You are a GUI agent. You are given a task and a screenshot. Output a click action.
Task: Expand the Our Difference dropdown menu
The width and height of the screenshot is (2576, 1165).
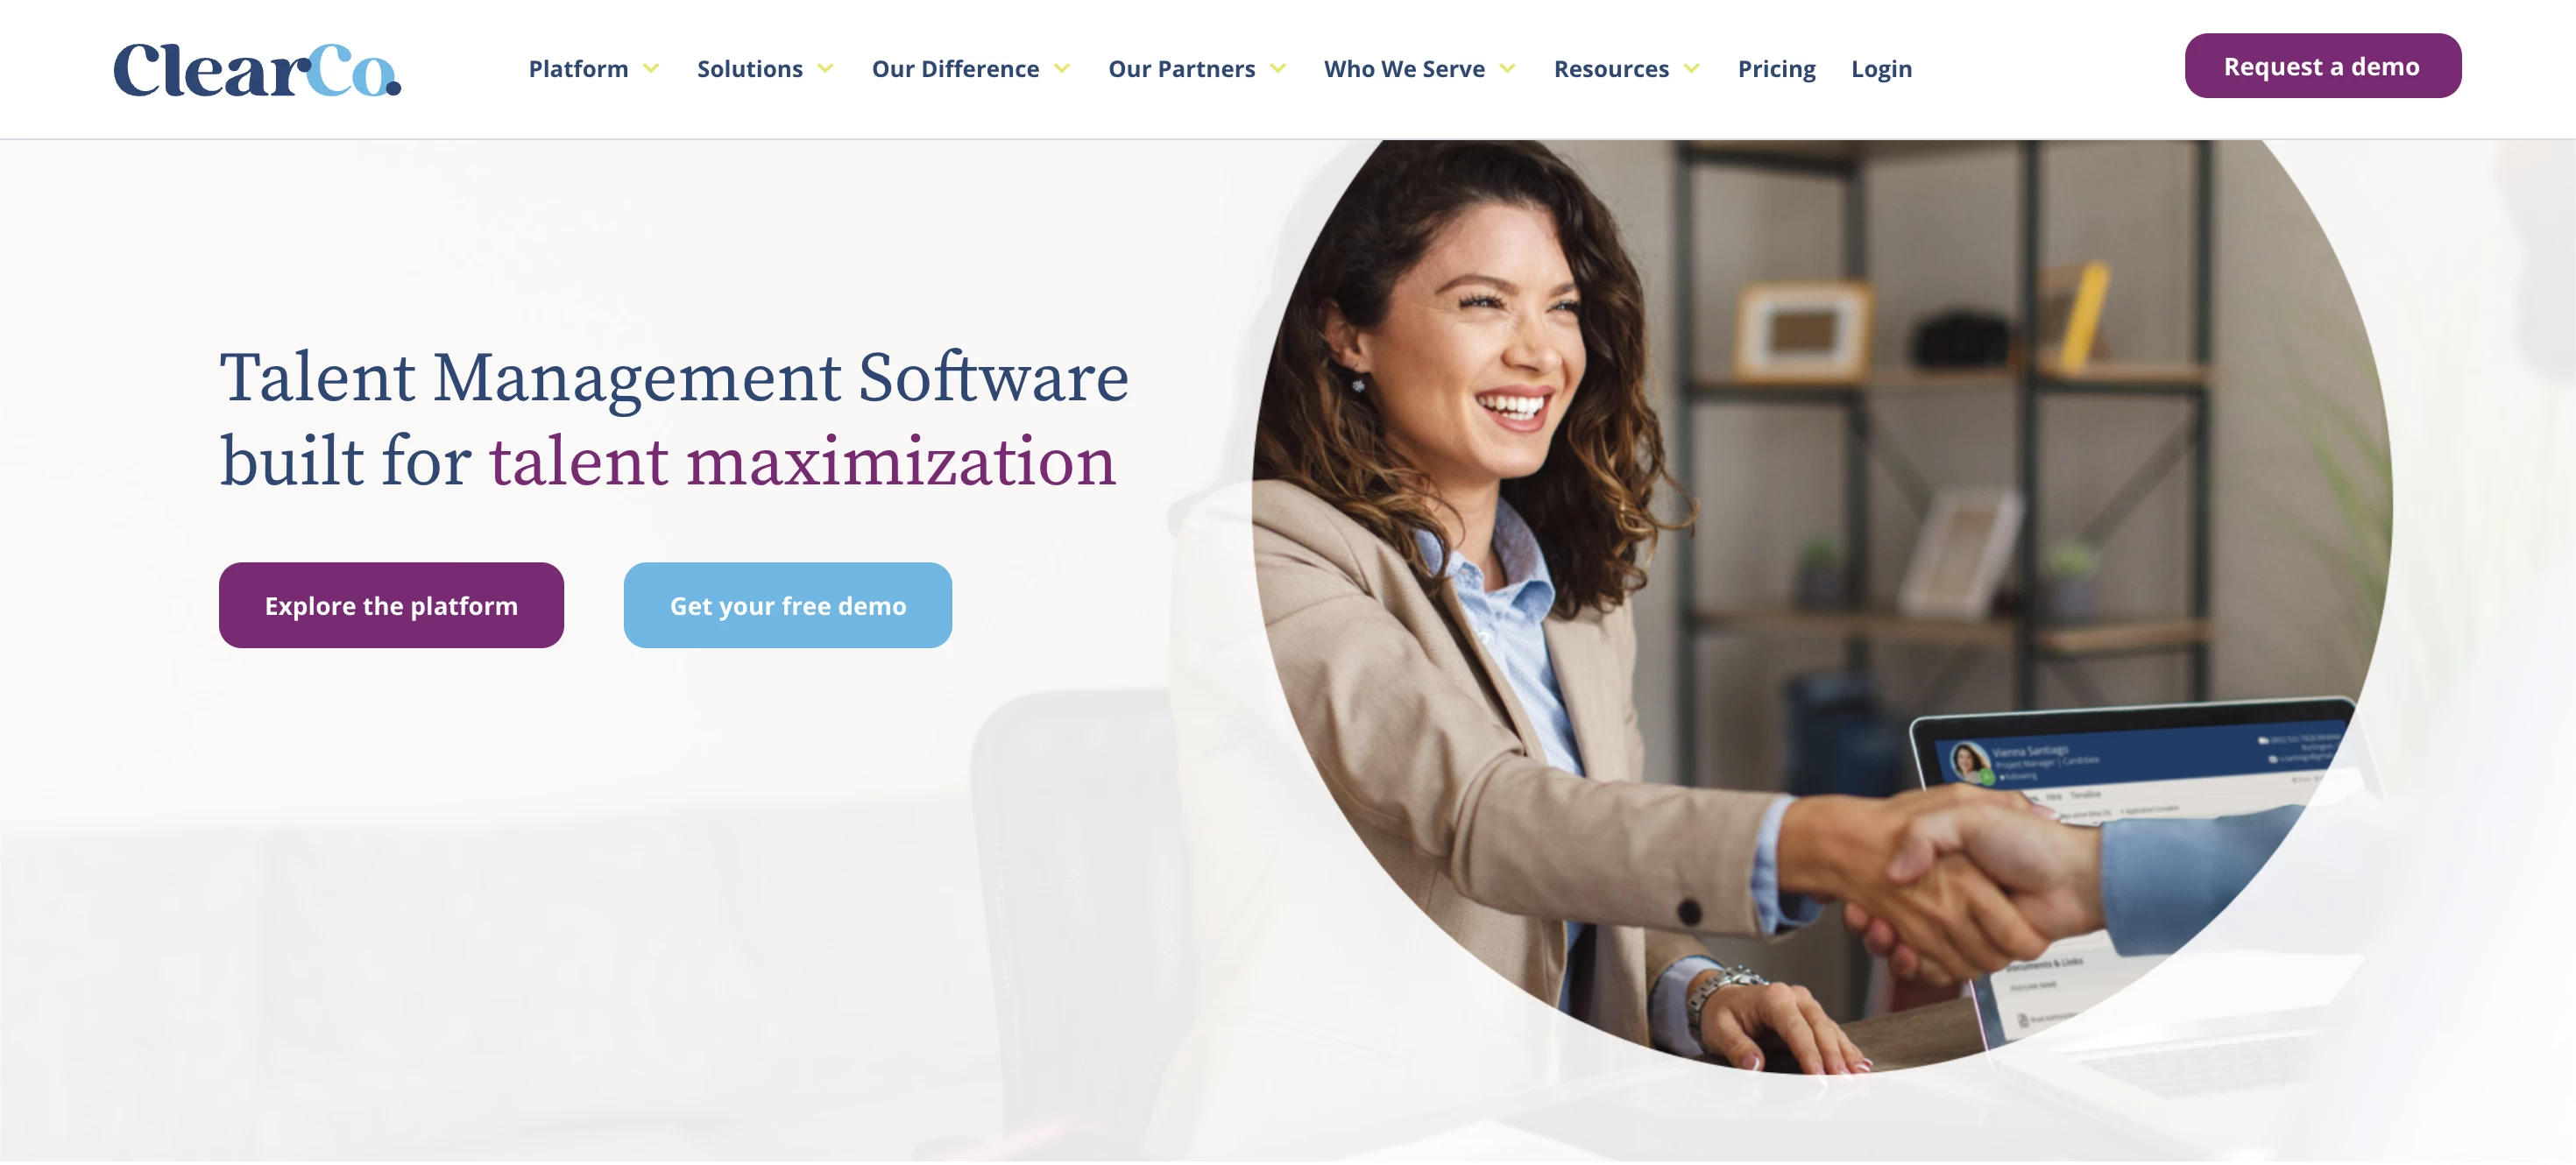(971, 69)
